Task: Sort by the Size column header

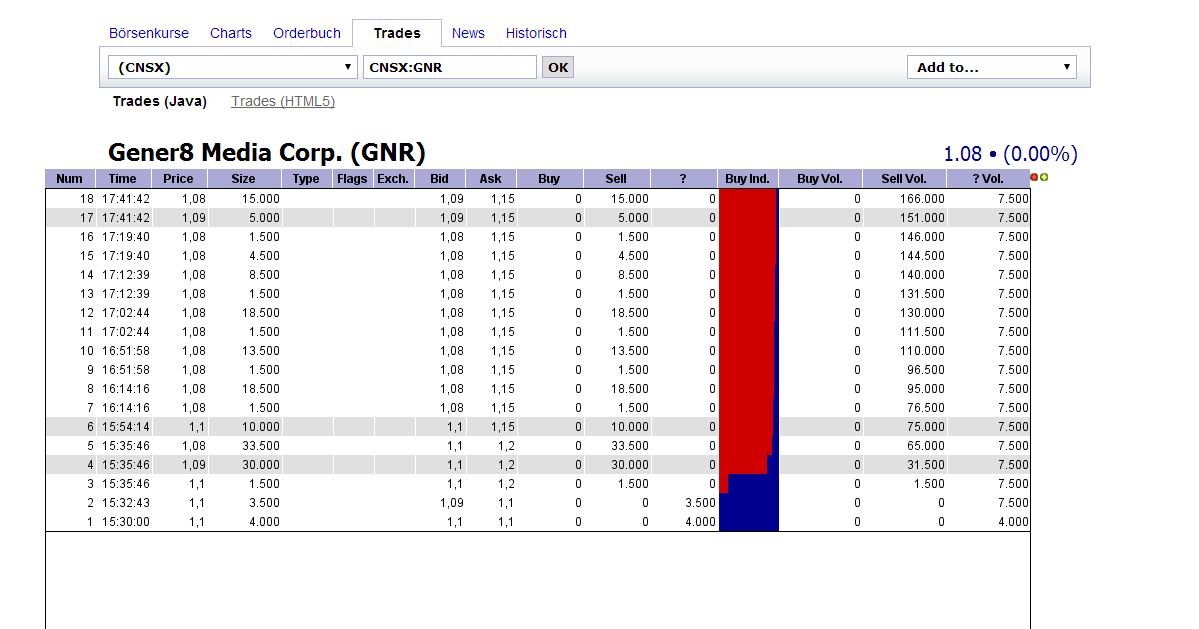Action: pyautogui.click(x=243, y=179)
